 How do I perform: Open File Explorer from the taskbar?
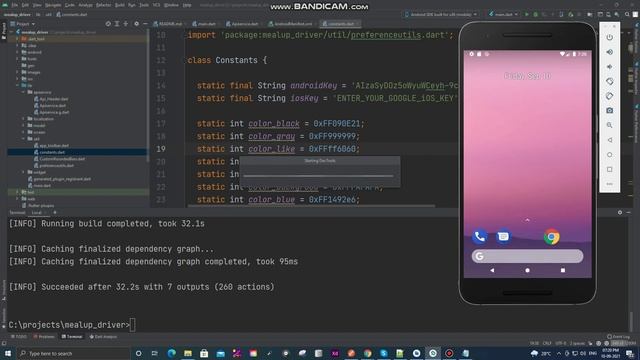(x=188, y=353)
